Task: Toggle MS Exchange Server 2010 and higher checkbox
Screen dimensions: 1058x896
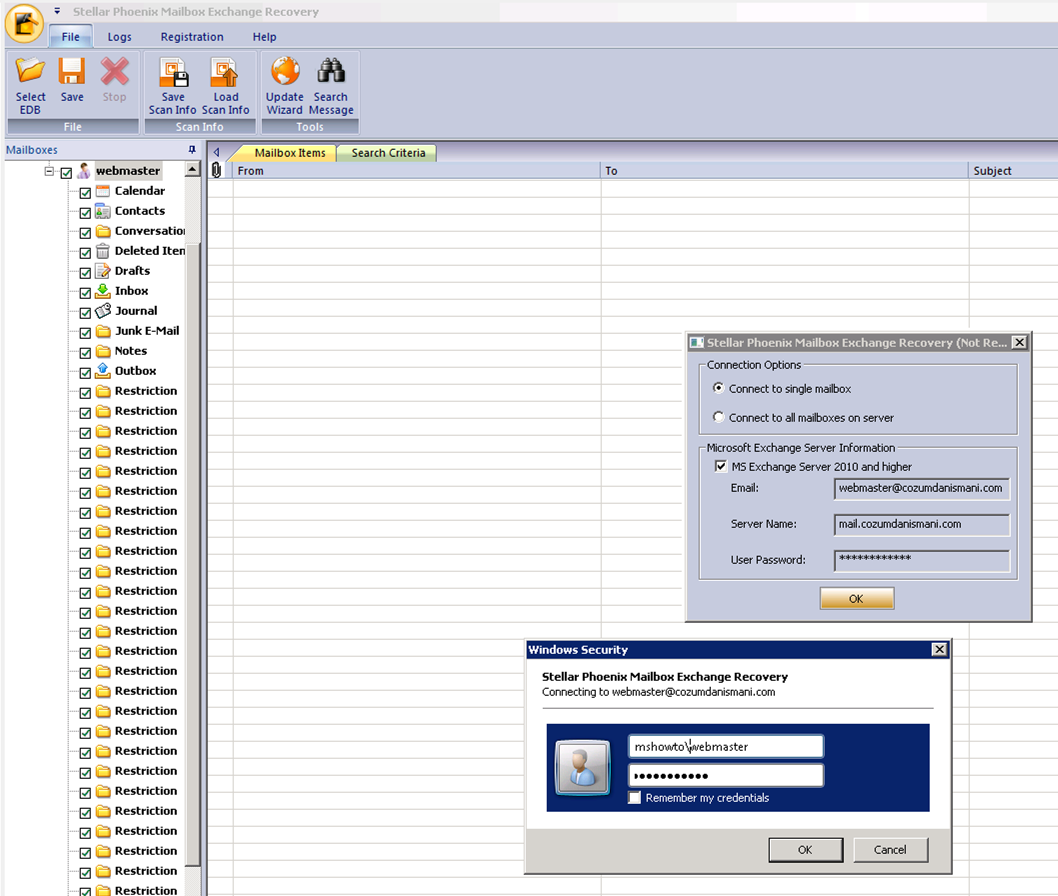Action: coord(721,466)
